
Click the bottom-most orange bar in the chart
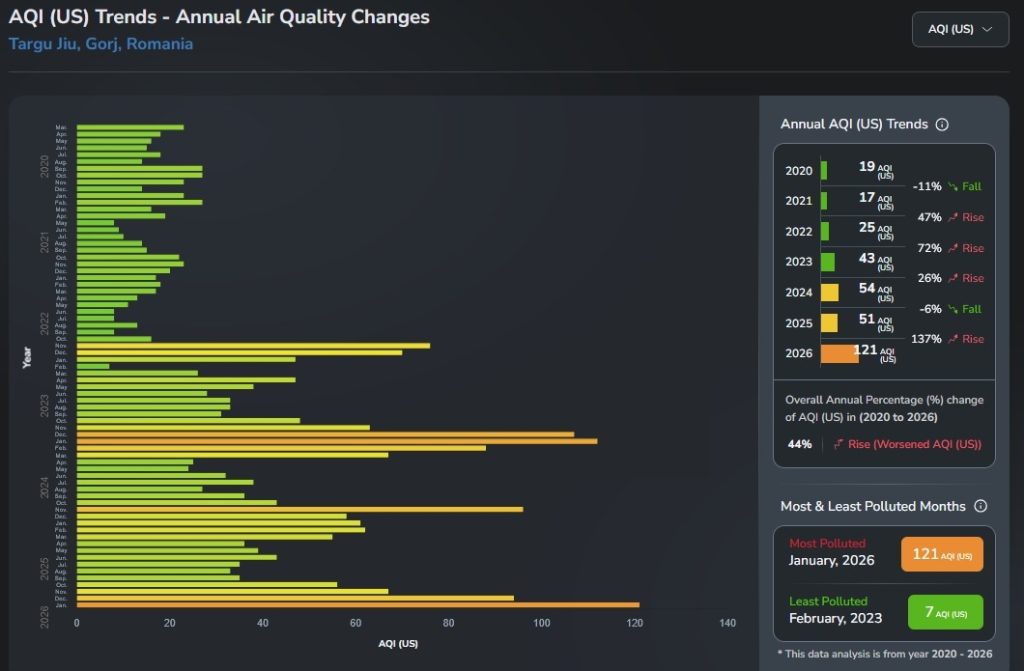pos(357,605)
